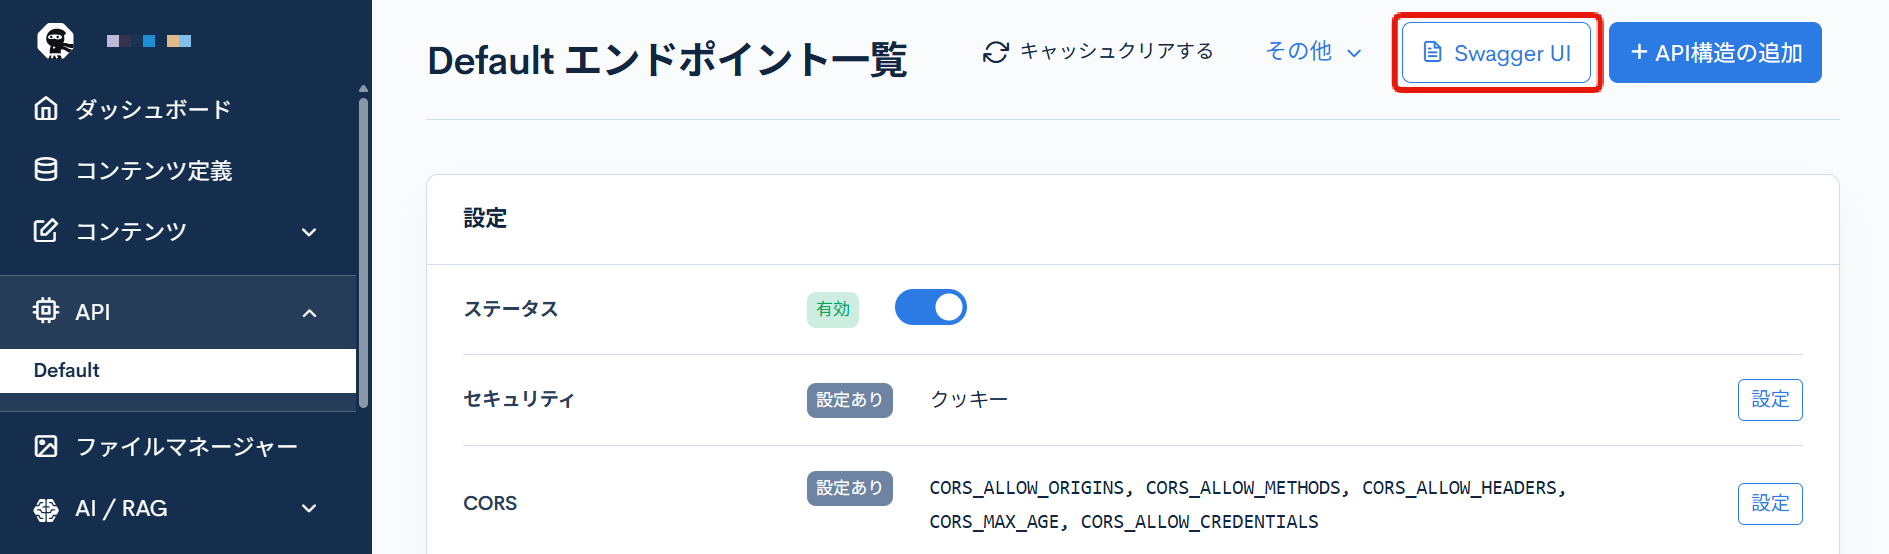This screenshot has height=554, width=1889.
Task: Expand the AI / RAG chevron
Action: click(x=310, y=509)
